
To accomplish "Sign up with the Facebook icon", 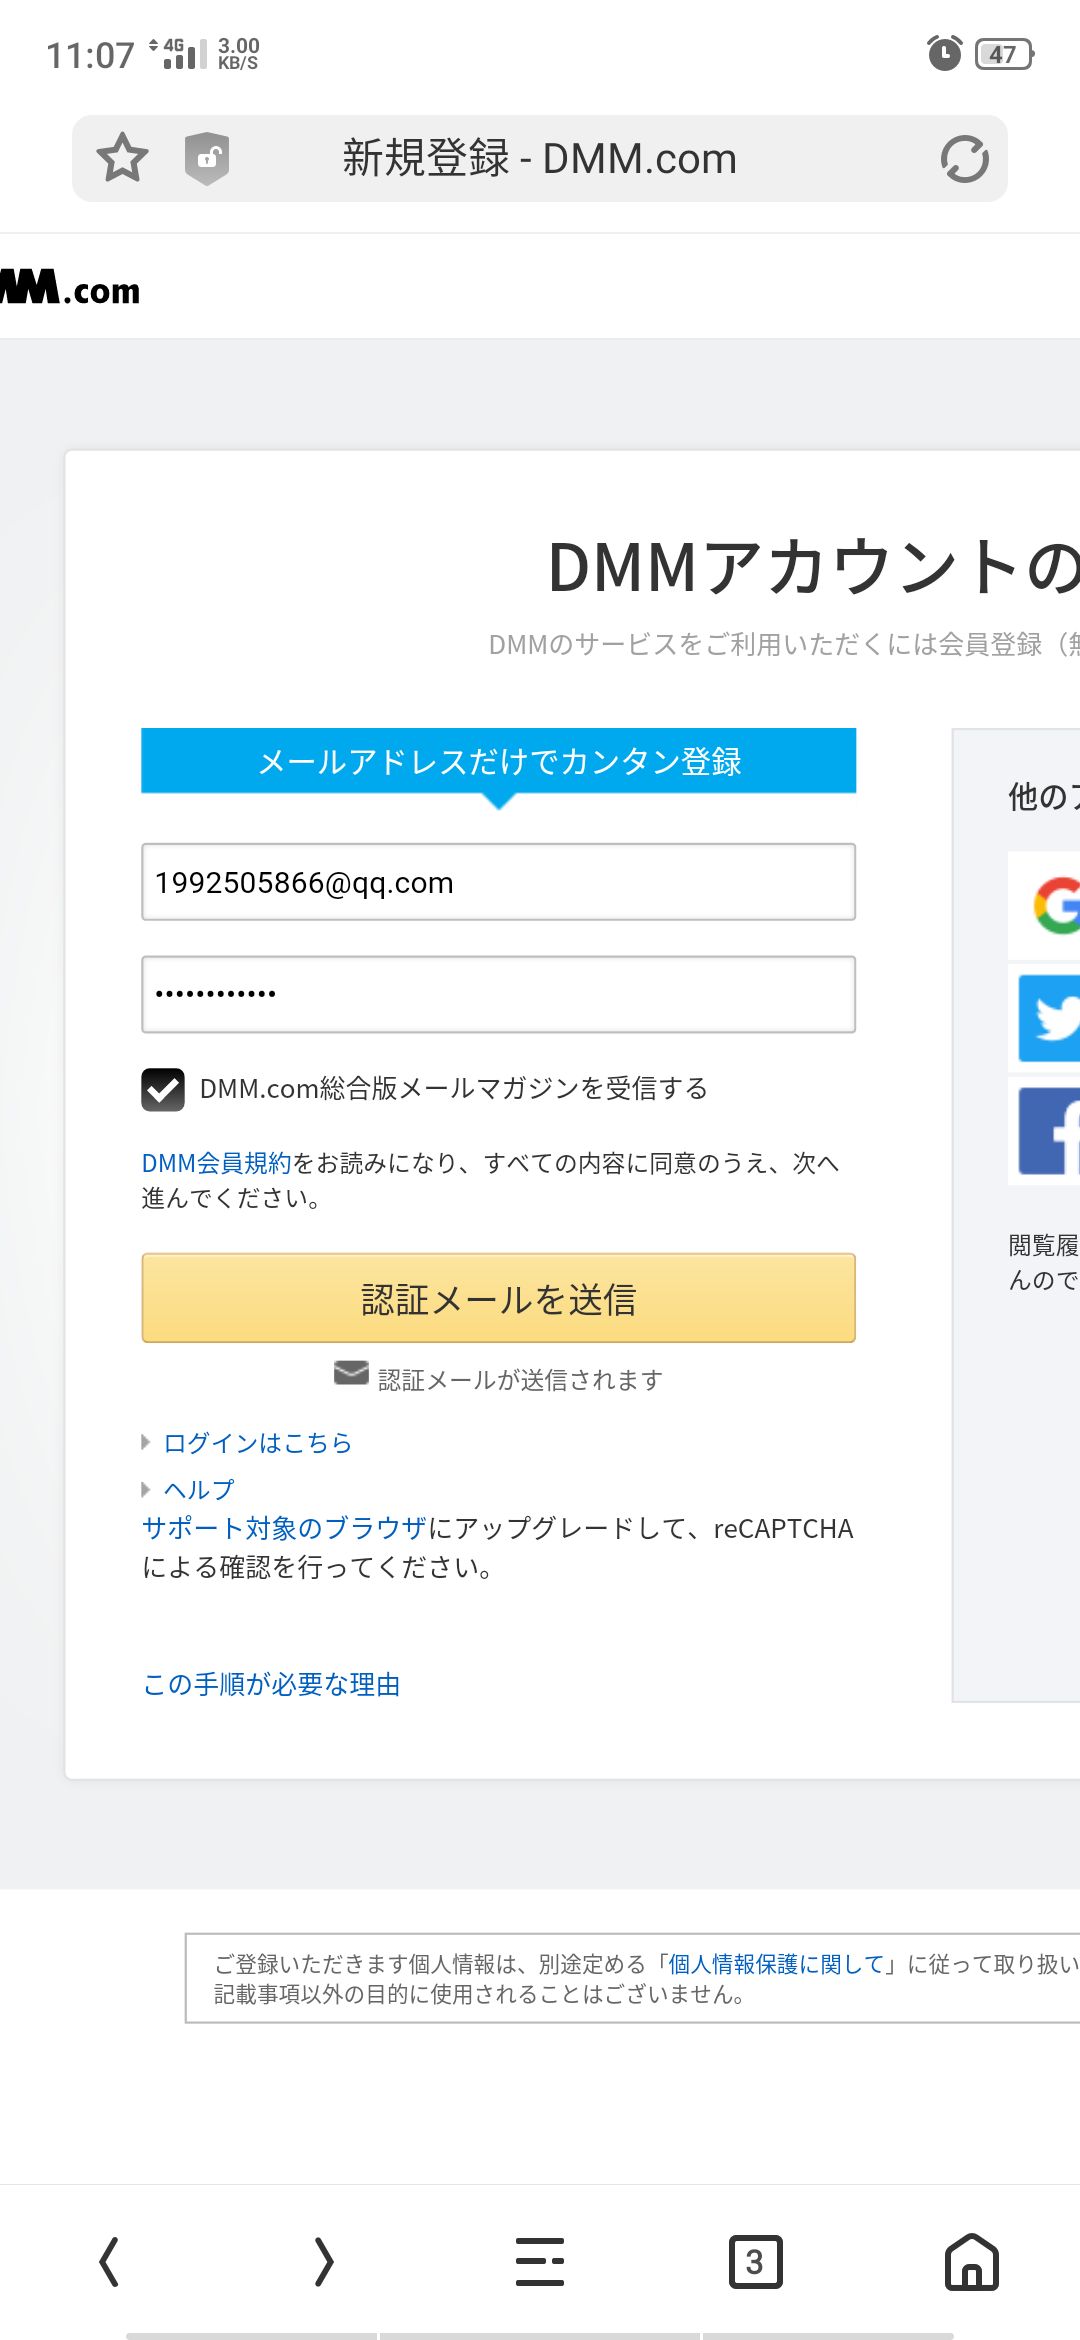I will [x=1050, y=1131].
